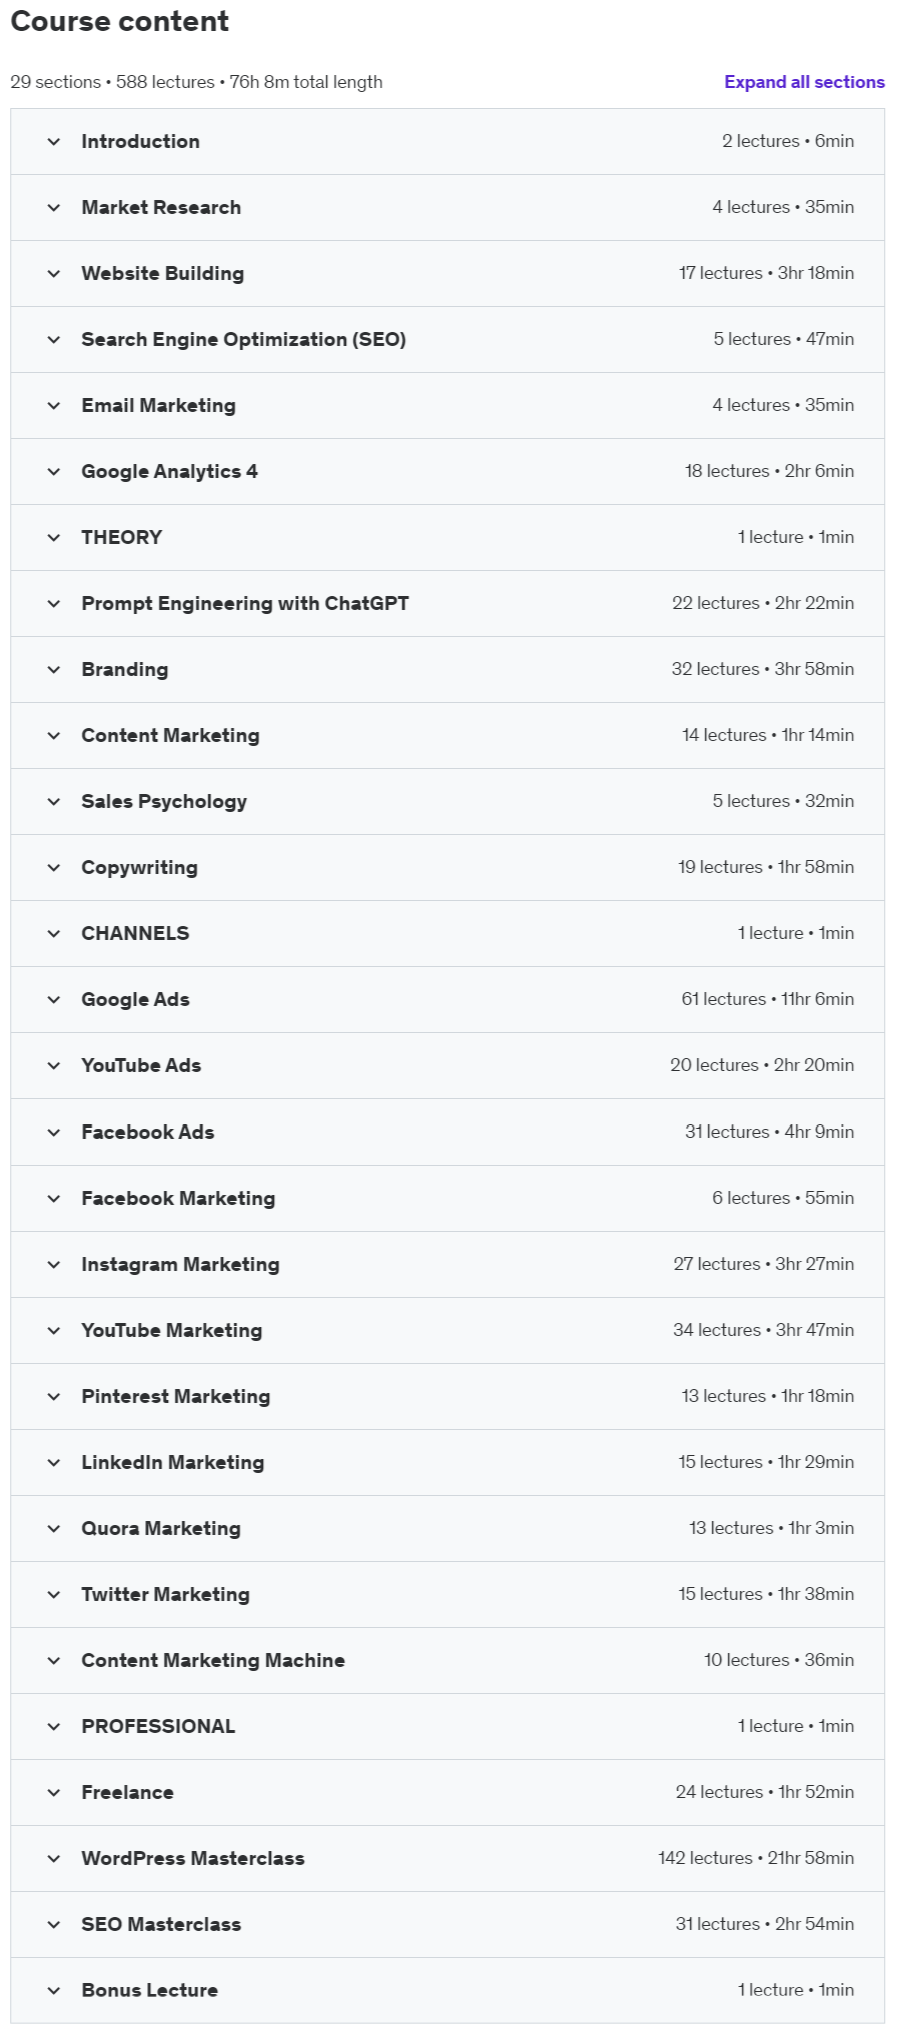Expand the Bonus Lecture section
Viewport: 897px width, 2036px height.
(x=149, y=1991)
